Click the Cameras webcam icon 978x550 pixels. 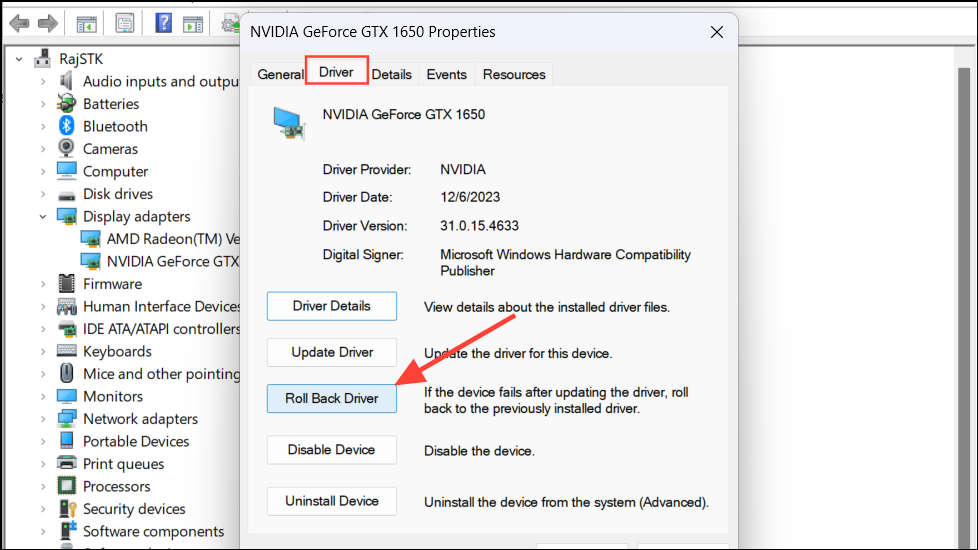pyautogui.click(x=66, y=148)
